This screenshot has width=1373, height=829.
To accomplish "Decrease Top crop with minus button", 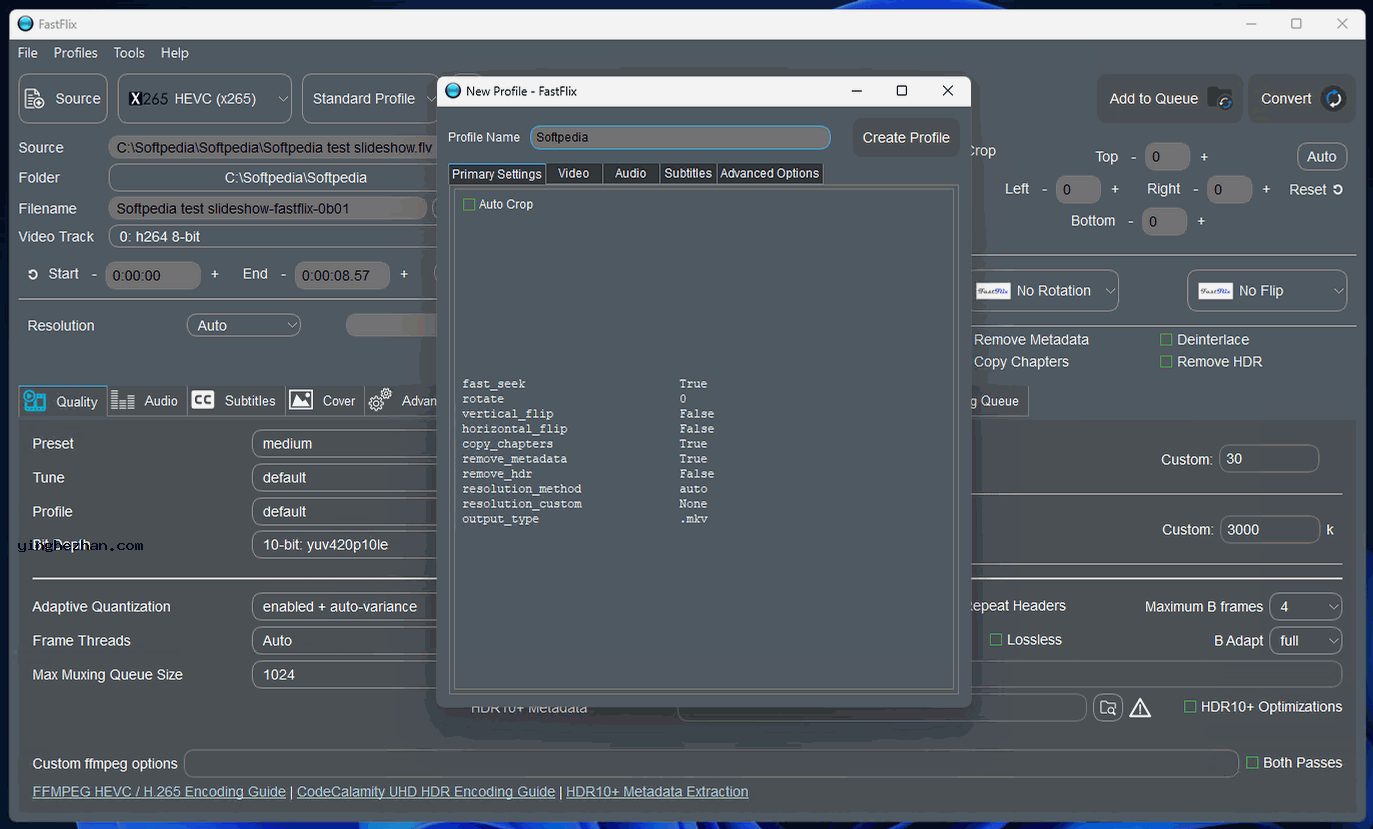I will tap(1134, 157).
